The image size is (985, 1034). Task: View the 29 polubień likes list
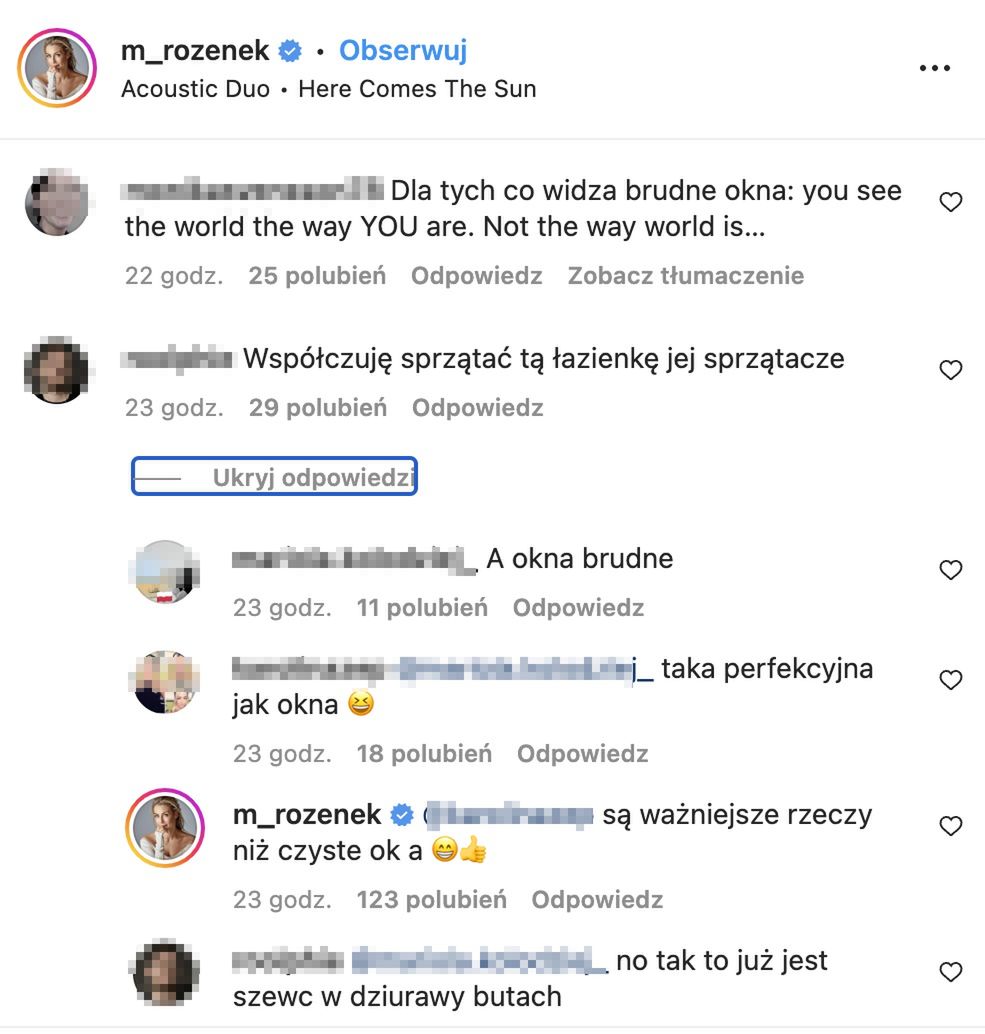(x=317, y=408)
